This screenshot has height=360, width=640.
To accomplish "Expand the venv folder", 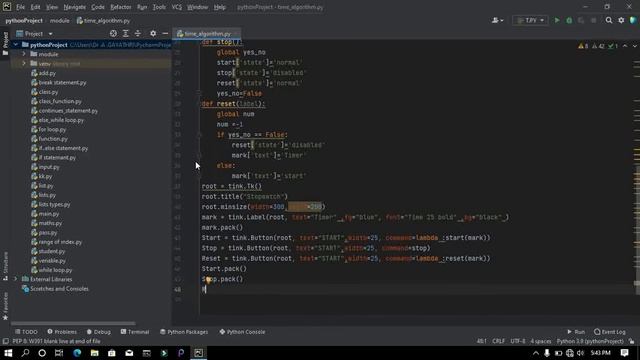I will pyautogui.click(x=24, y=63).
